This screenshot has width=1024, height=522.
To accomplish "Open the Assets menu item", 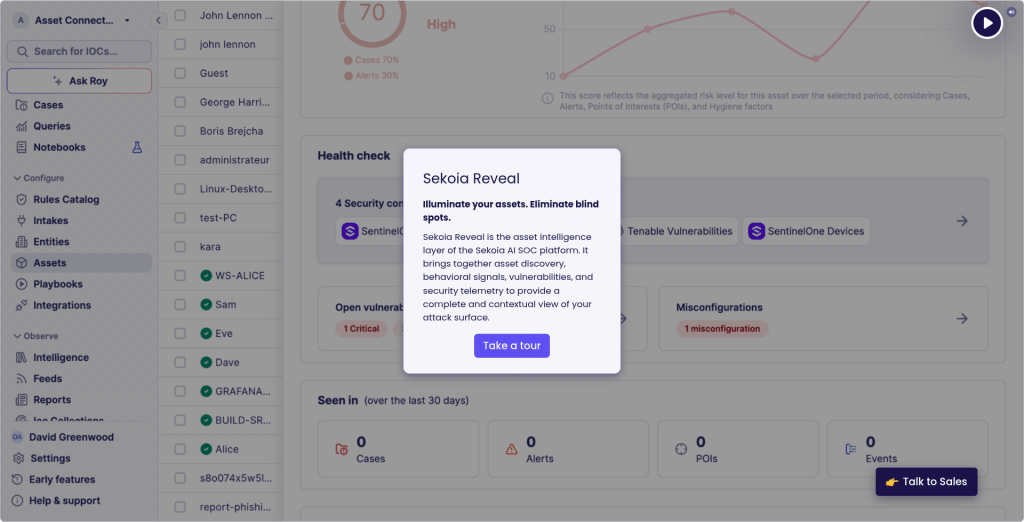I will coord(50,263).
